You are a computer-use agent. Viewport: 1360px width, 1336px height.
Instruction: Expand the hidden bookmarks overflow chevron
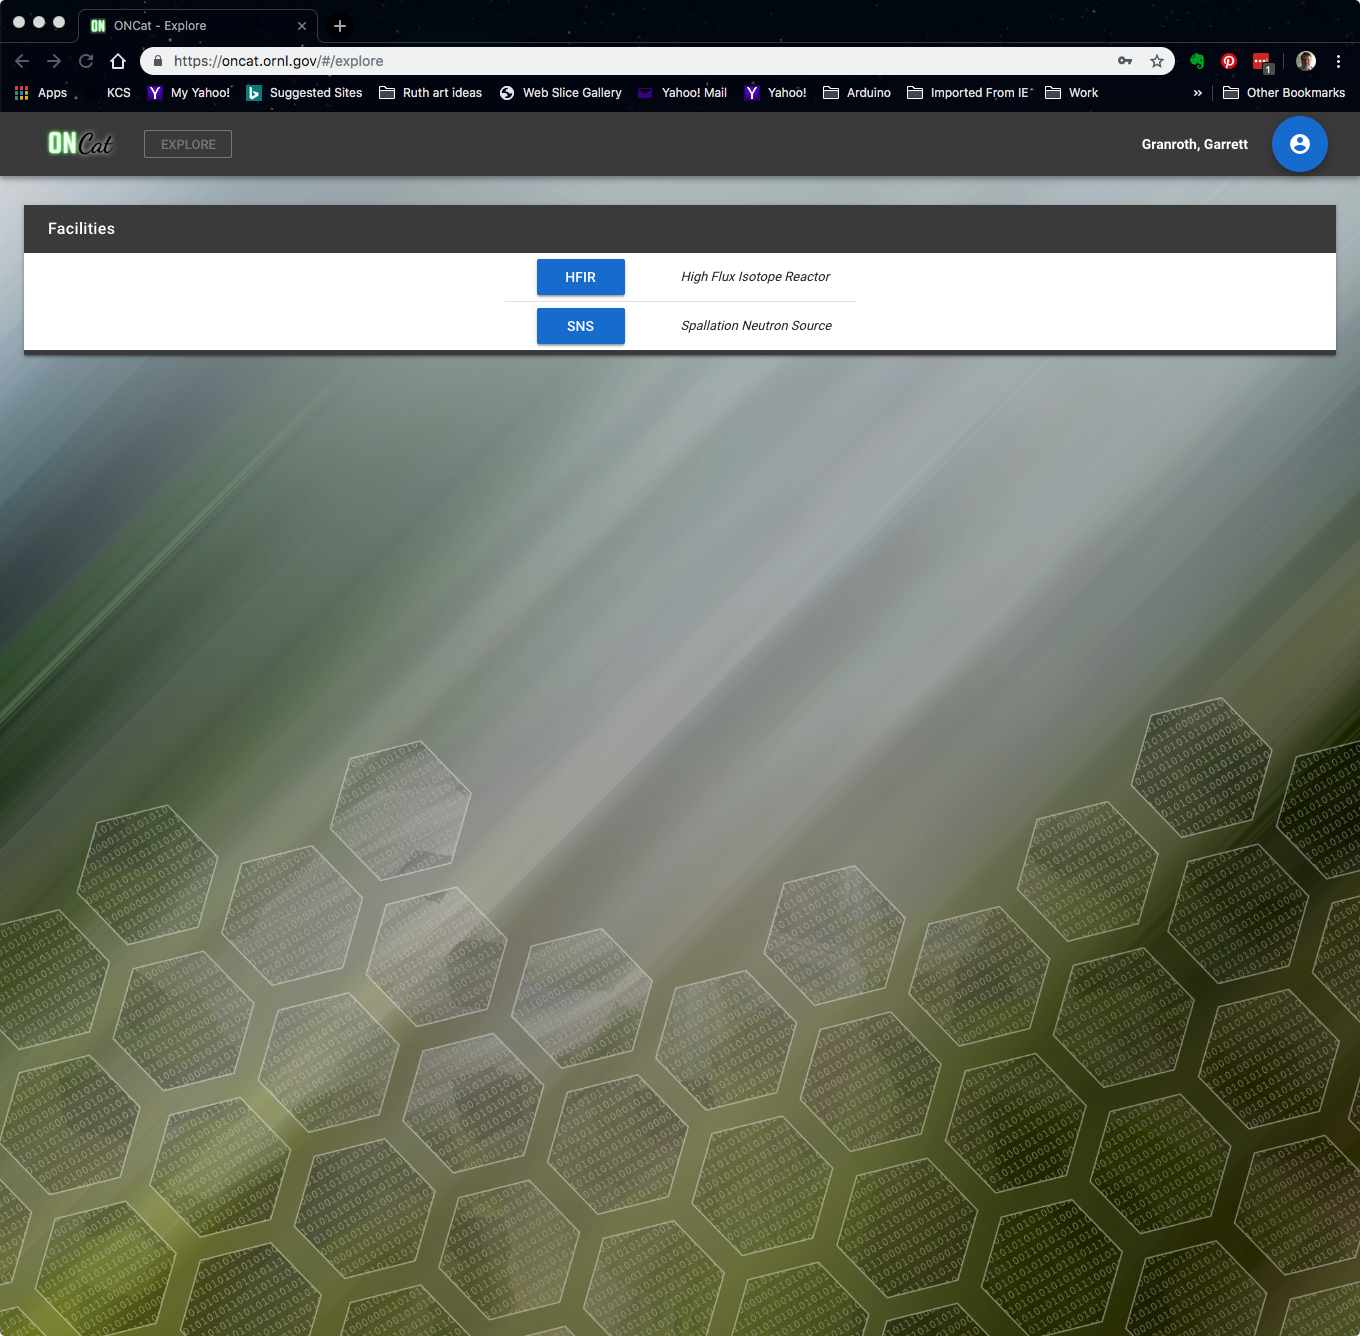pos(1197,93)
